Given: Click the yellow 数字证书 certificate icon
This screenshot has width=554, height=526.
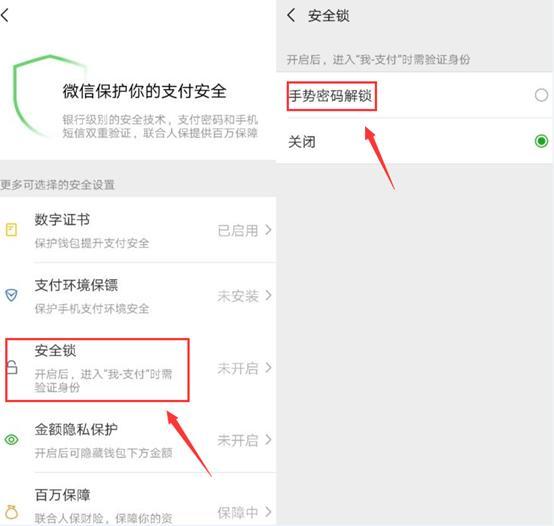Looking at the screenshot, I should 11,230.
